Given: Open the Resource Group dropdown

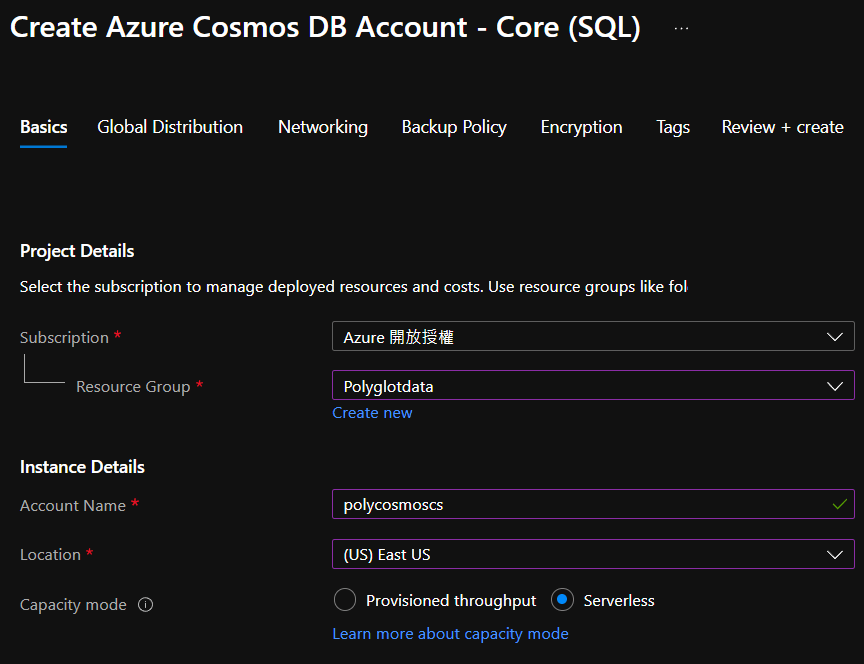Looking at the screenshot, I should (592, 386).
